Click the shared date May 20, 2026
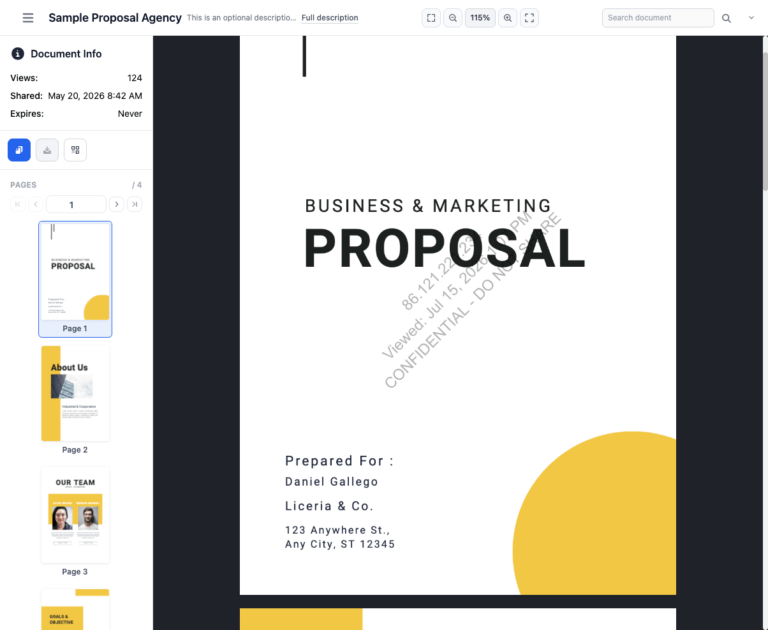Screen dimensions: 768x630 [95, 96]
